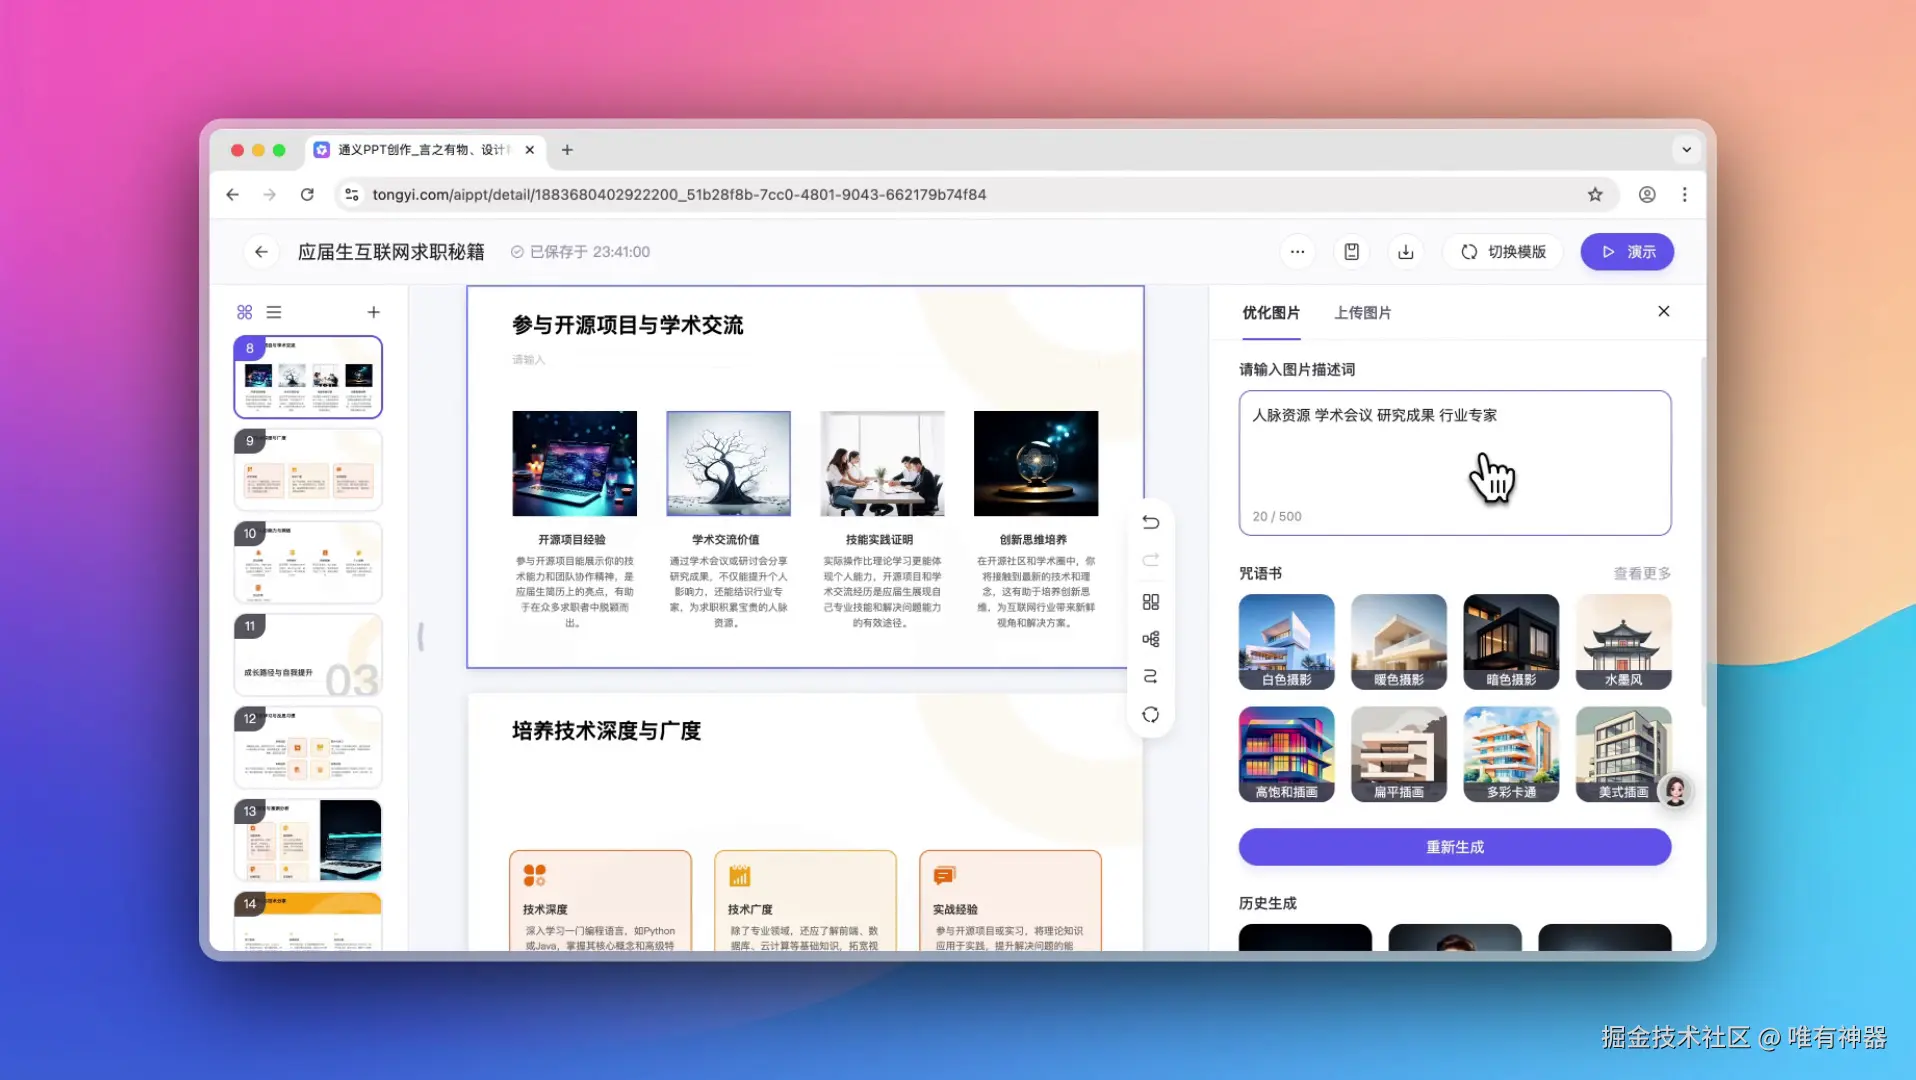Switch slide panel to grid view icon

click(x=244, y=311)
